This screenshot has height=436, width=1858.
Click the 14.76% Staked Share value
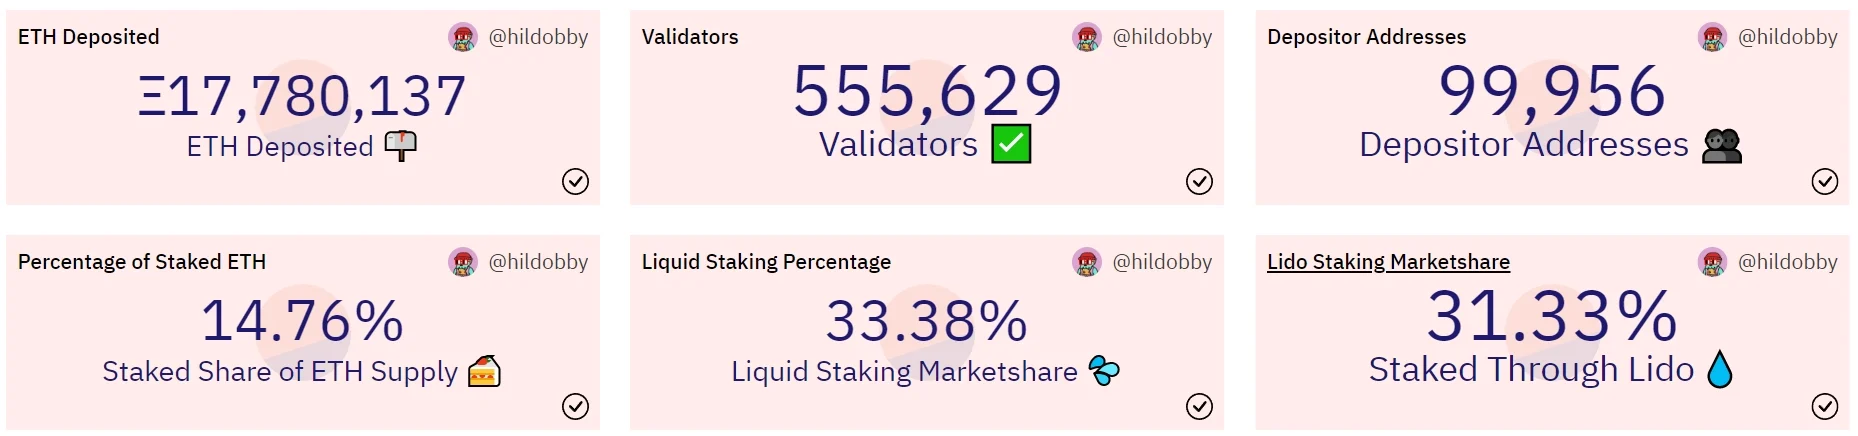pyautogui.click(x=302, y=321)
